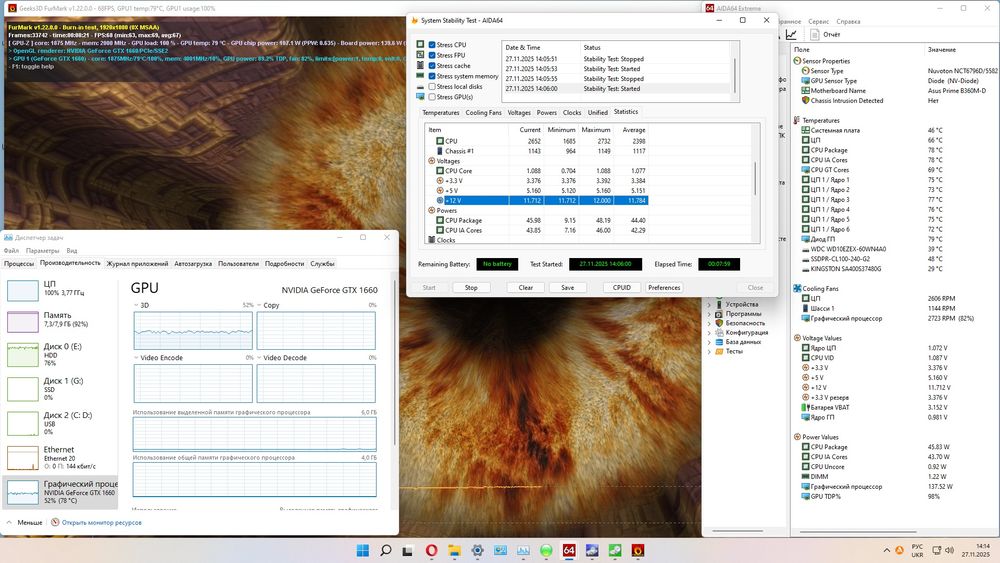The height and width of the screenshot is (563, 1000).
Task: Expand the Программы tree node in AIDA64
Action: click(x=709, y=314)
